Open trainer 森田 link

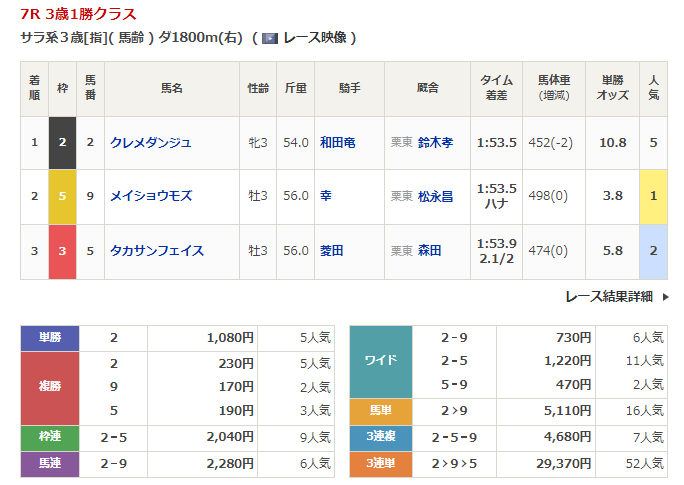point(430,251)
